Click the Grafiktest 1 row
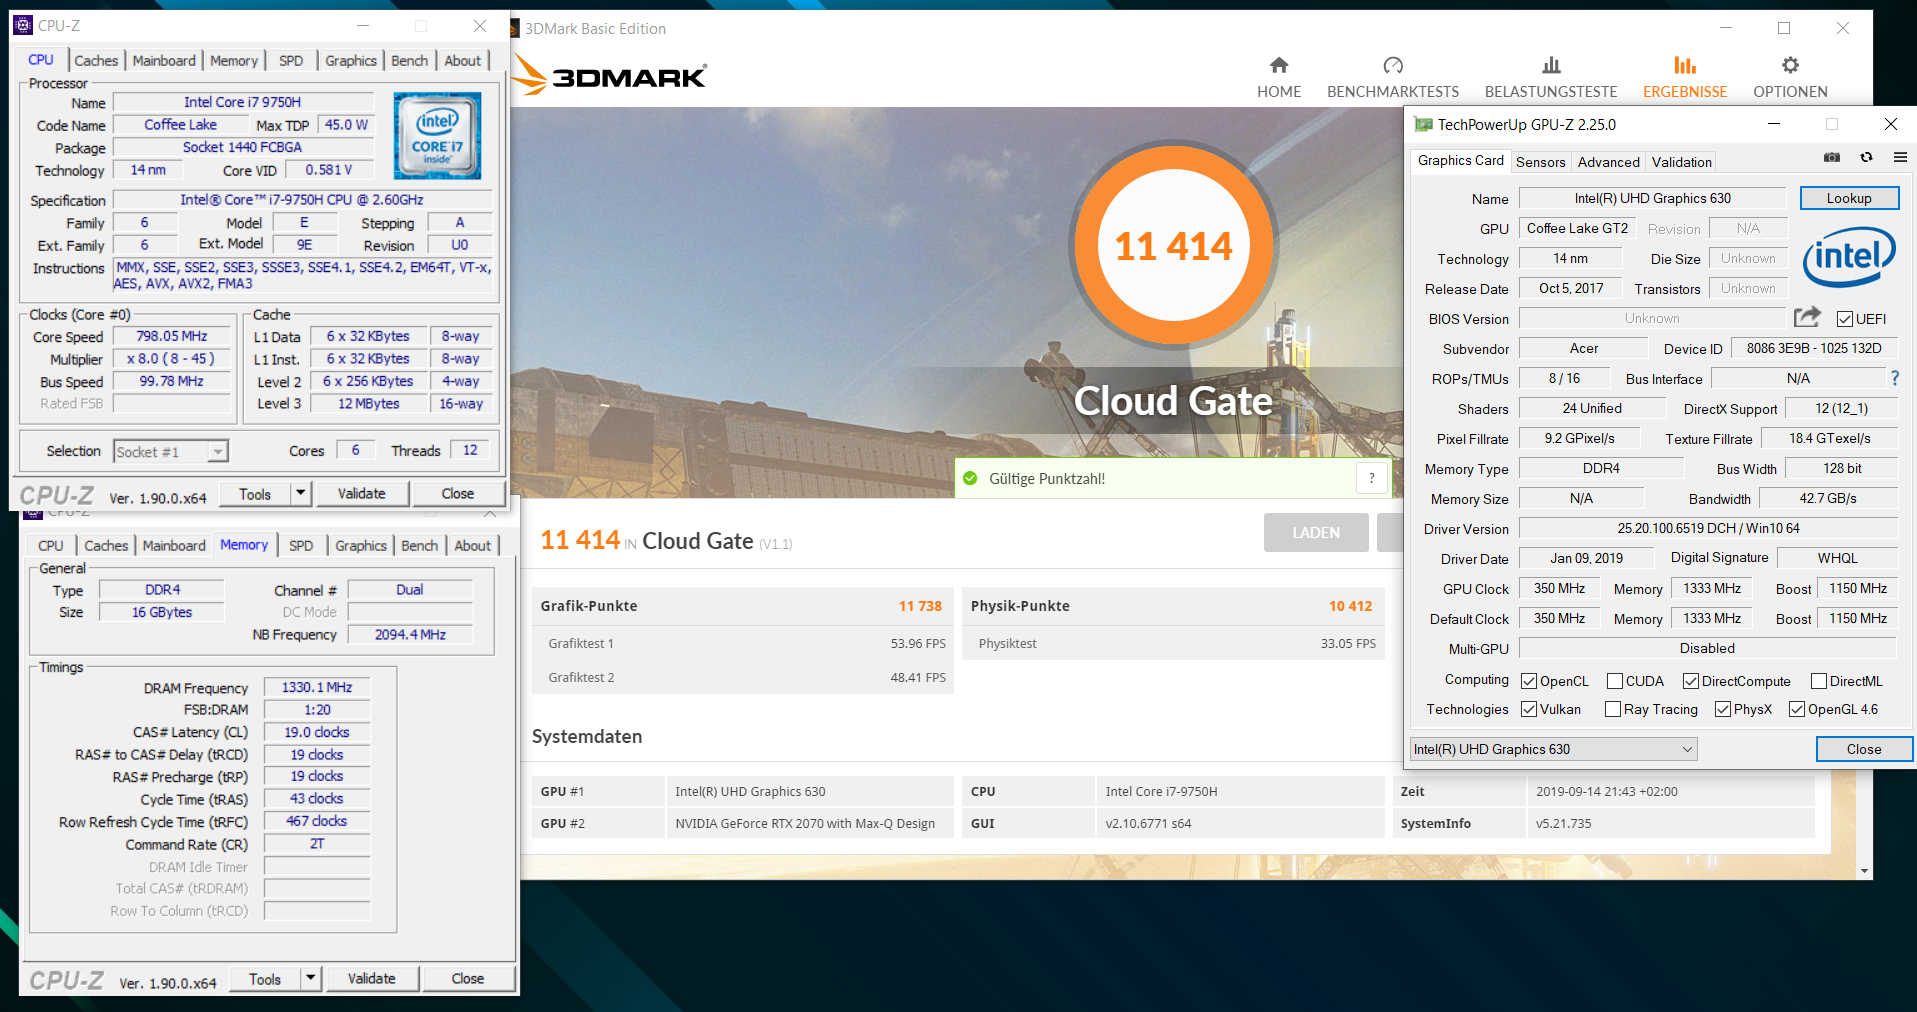This screenshot has width=1917, height=1012. point(742,643)
